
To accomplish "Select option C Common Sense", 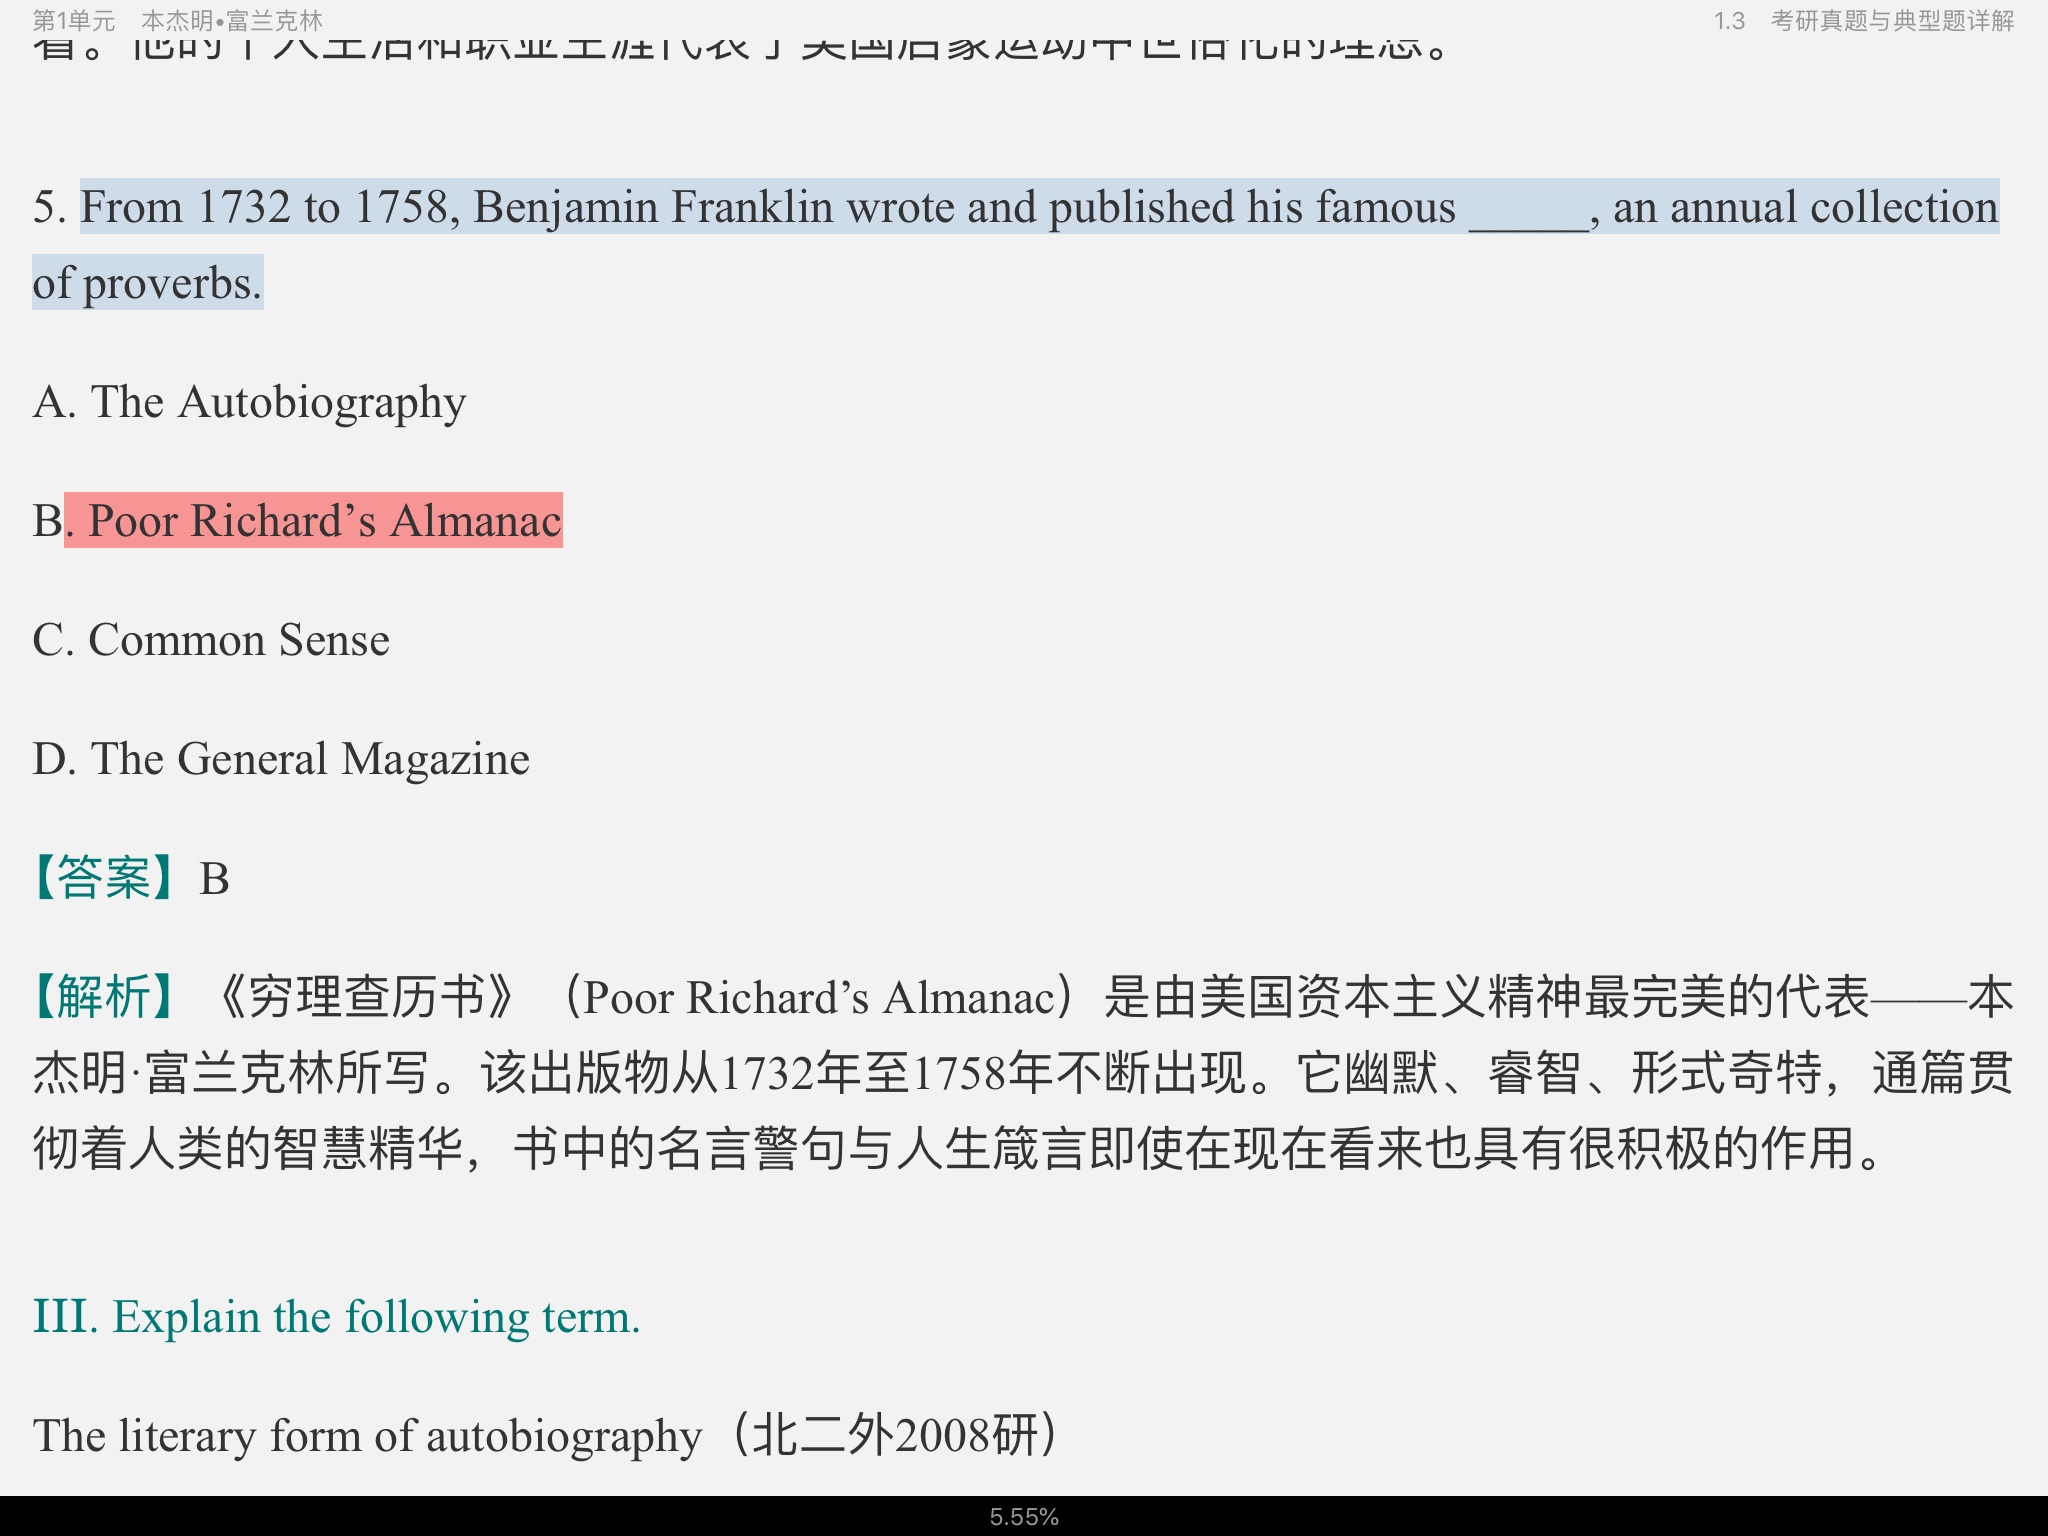I will coord(211,640).
